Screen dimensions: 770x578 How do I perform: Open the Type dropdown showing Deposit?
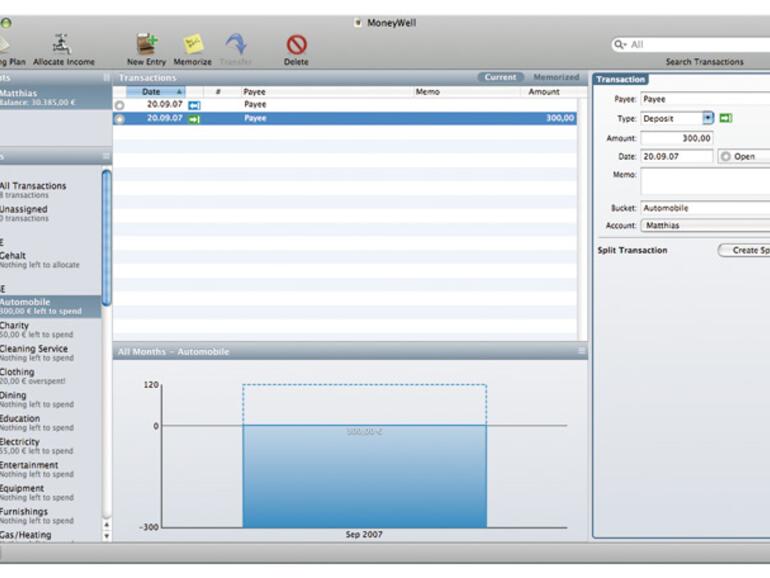(708, 118)
